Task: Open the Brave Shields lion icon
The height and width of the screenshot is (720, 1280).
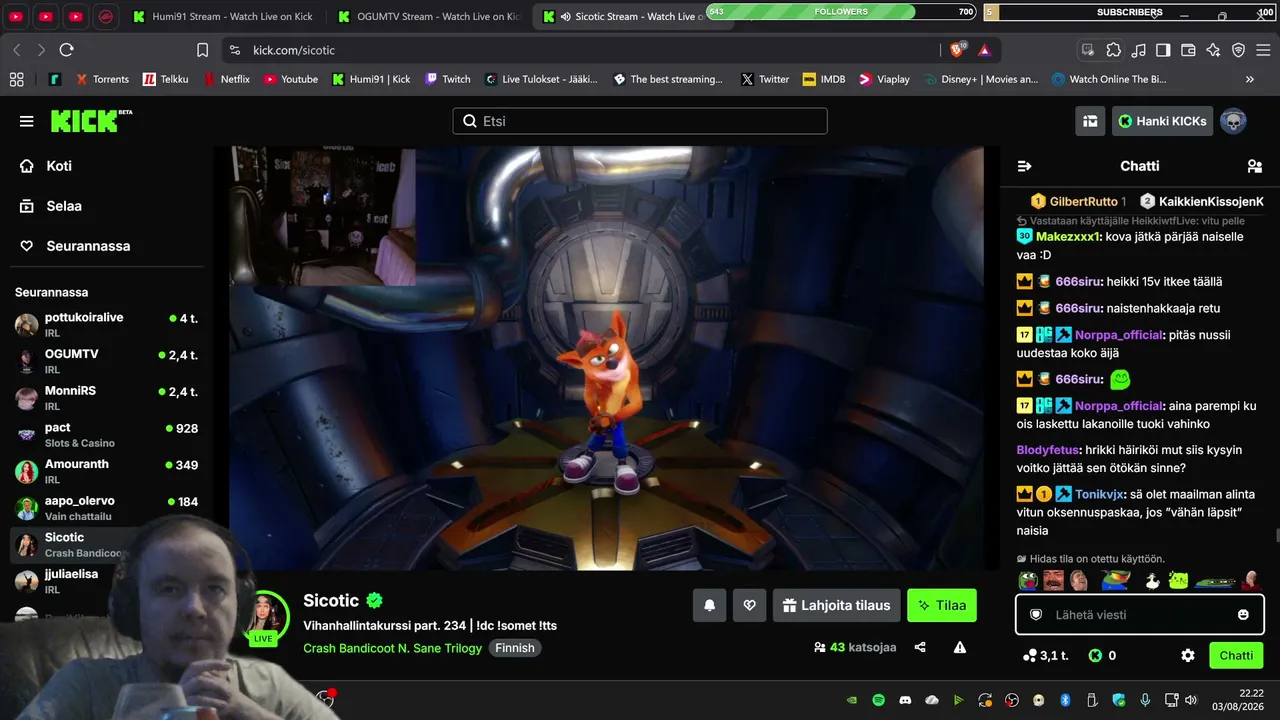Action: coord(958,50)
